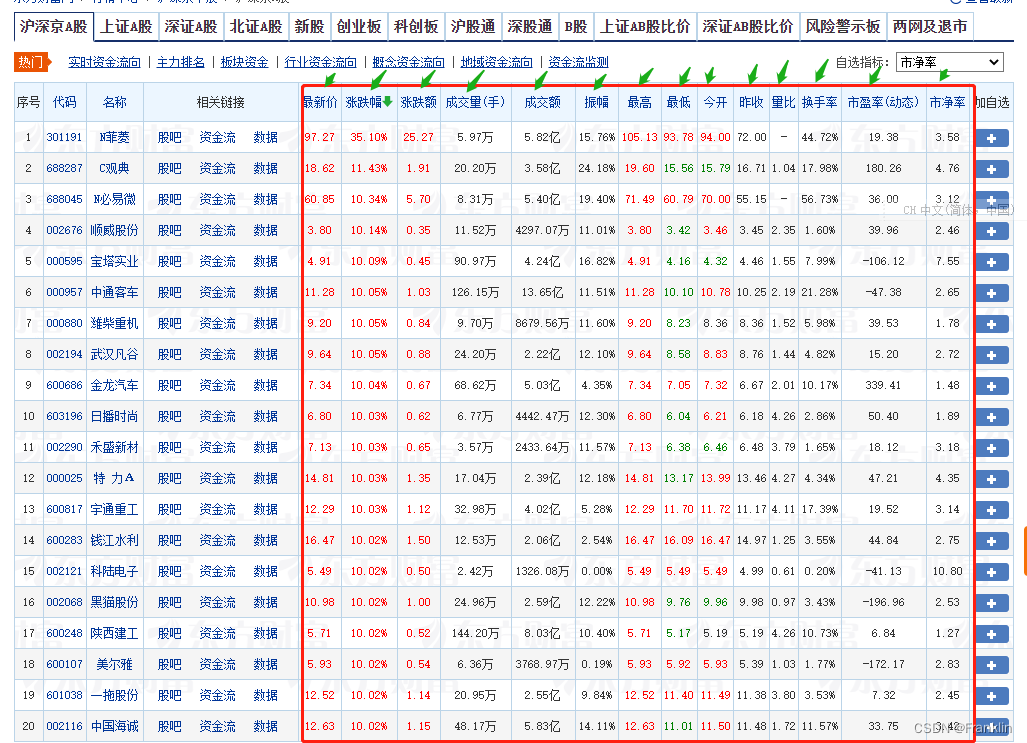This screenshot has width=1027, height=743.
Task: Open the 深股通 tab
Action: (x=530, y=27)
